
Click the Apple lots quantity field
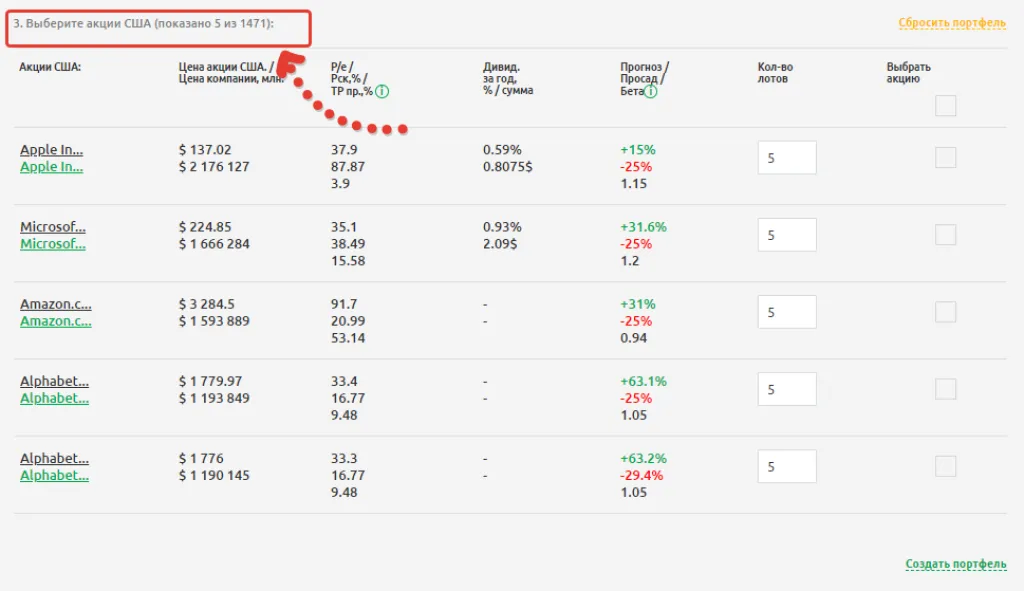point(787,158)
